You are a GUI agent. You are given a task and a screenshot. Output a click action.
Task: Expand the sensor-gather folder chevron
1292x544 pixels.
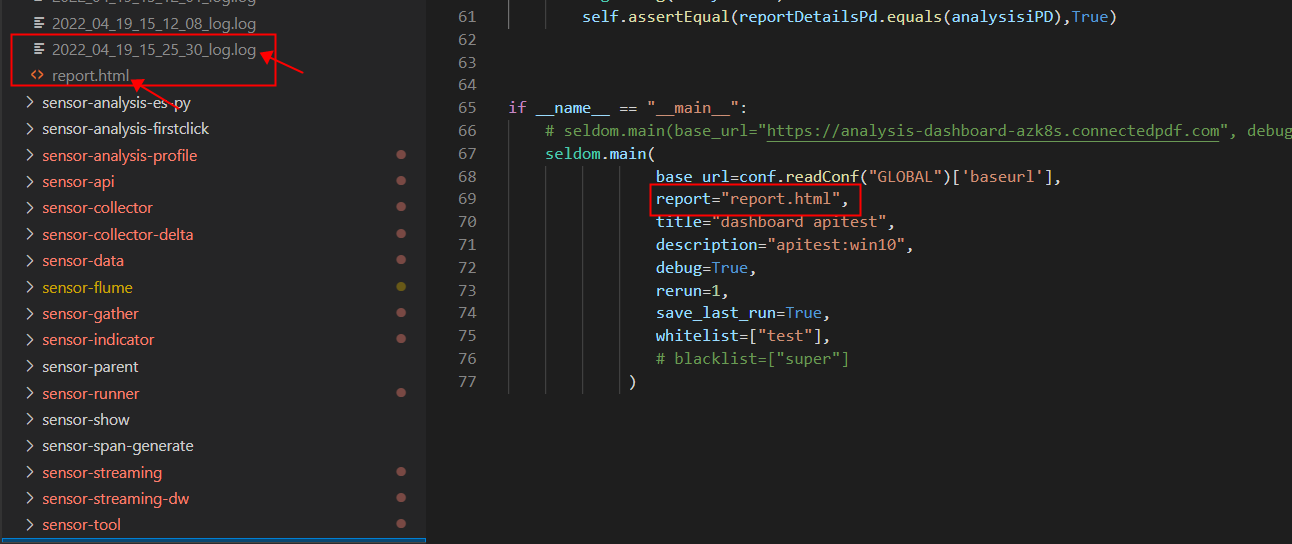click(30, 313)
